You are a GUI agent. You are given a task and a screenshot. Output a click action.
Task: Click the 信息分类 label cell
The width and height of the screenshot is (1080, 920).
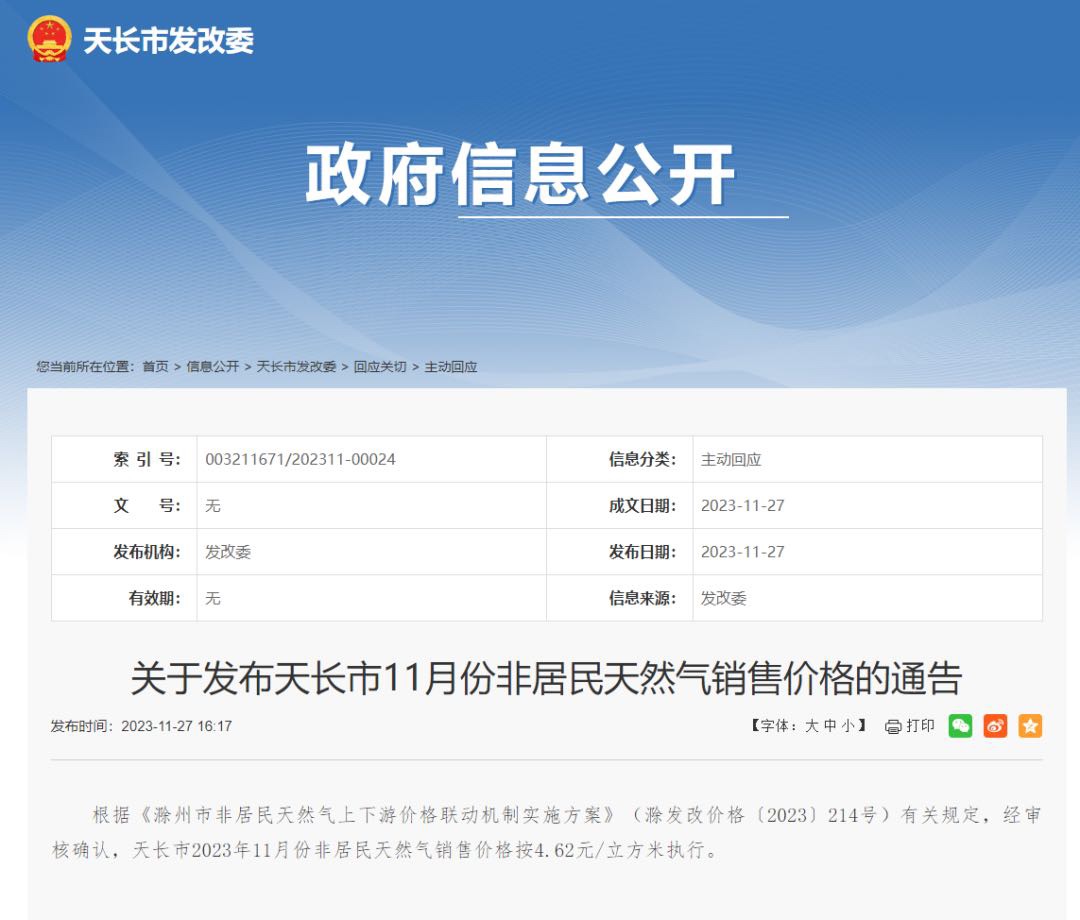620,459
